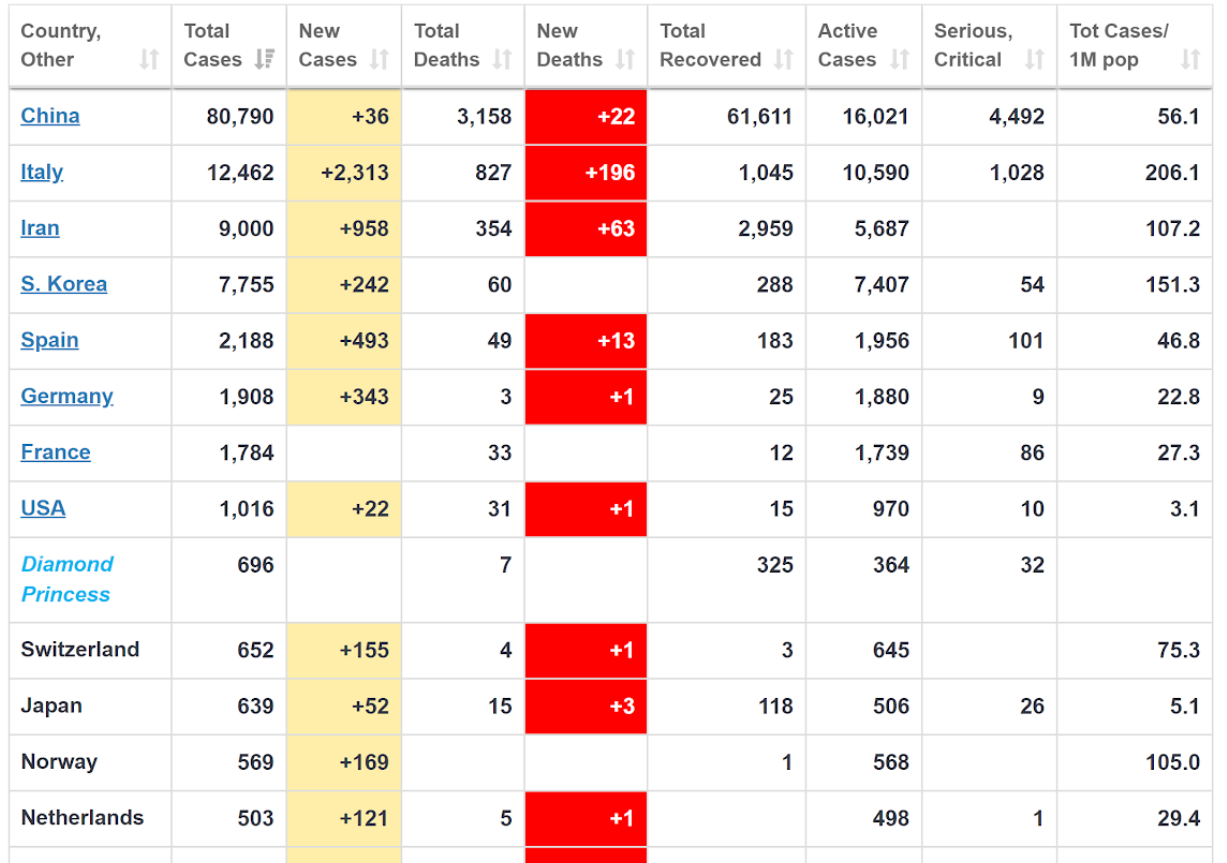The width and height of the screenshot is (1227, 863).
Task: Sort by Serious, Critical icon
Action: click(1034, 60)
